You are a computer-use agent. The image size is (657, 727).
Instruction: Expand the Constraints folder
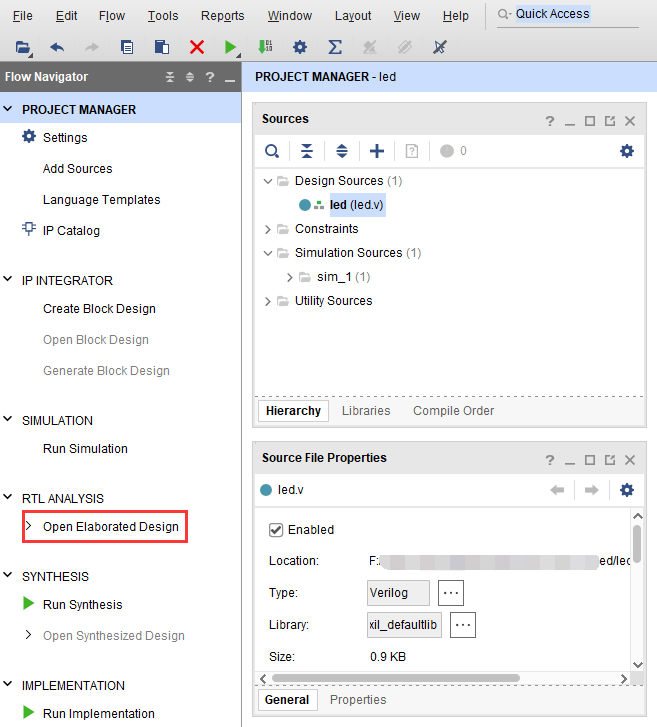(268, 229)
